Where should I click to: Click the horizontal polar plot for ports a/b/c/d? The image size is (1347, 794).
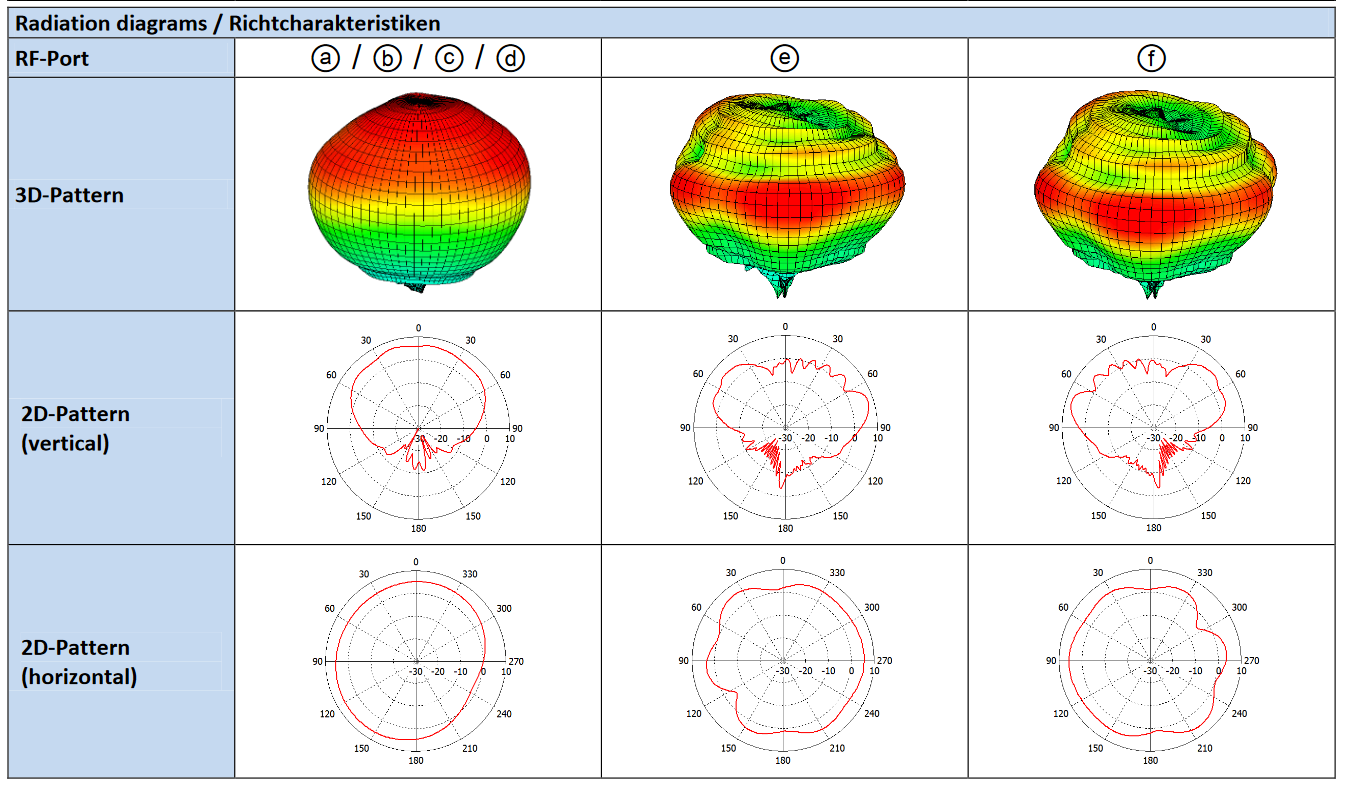(x=417, y=662)
